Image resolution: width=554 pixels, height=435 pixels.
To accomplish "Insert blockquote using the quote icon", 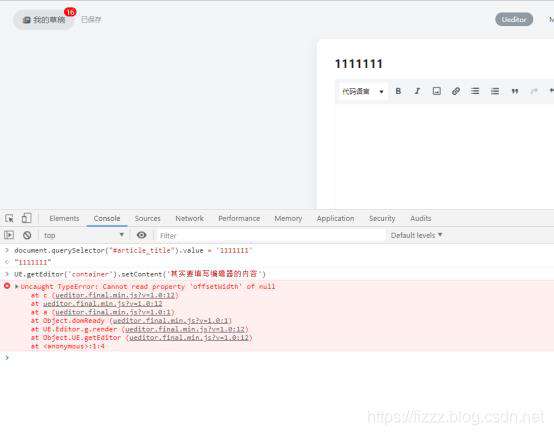I will click(x=515, y=91).
